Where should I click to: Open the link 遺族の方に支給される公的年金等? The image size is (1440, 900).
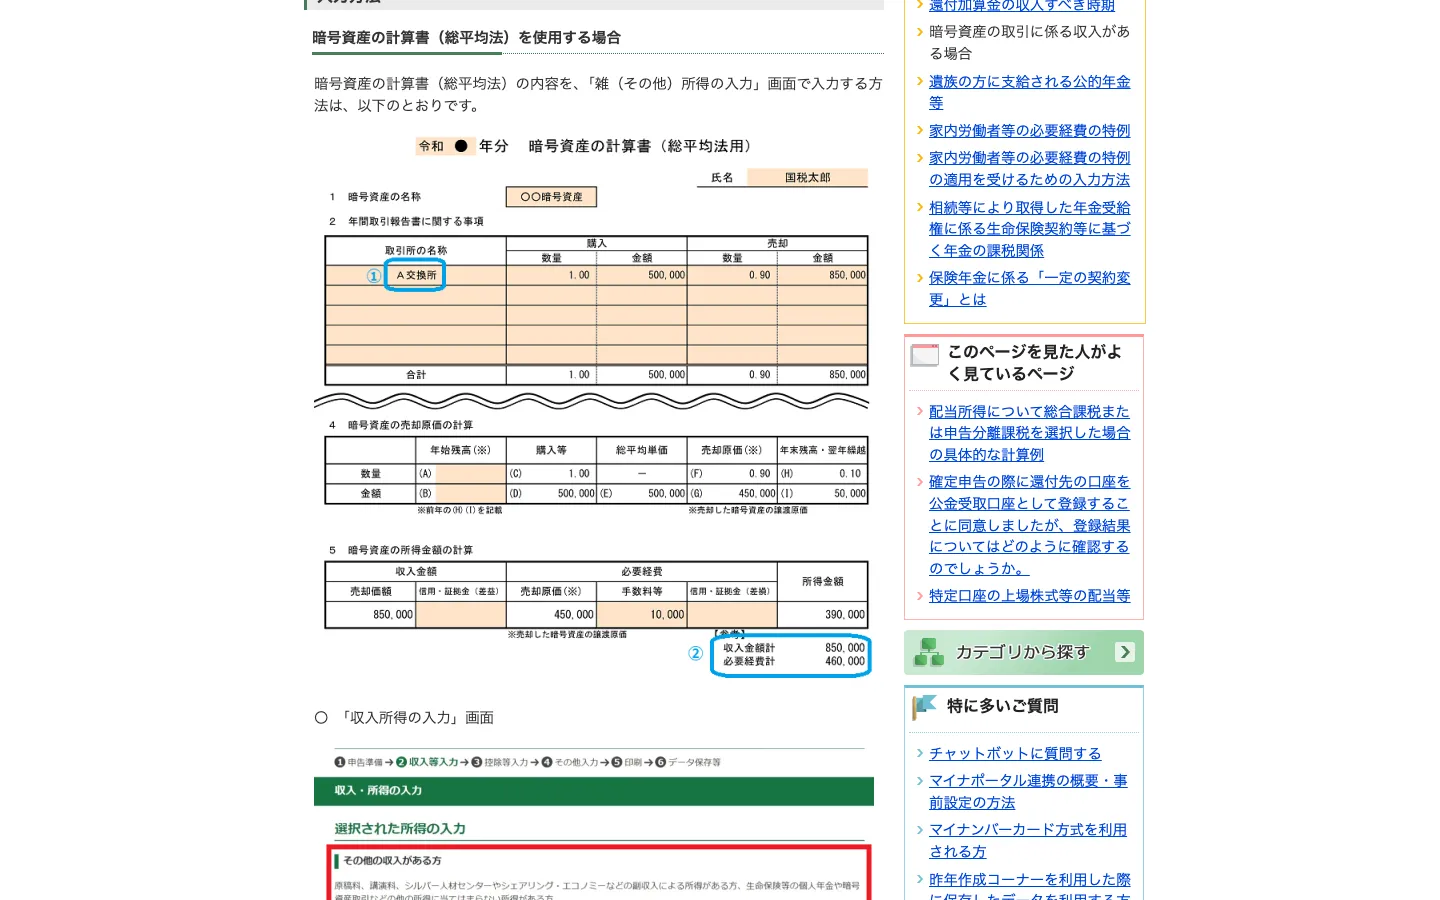(x=1029, y=92)
